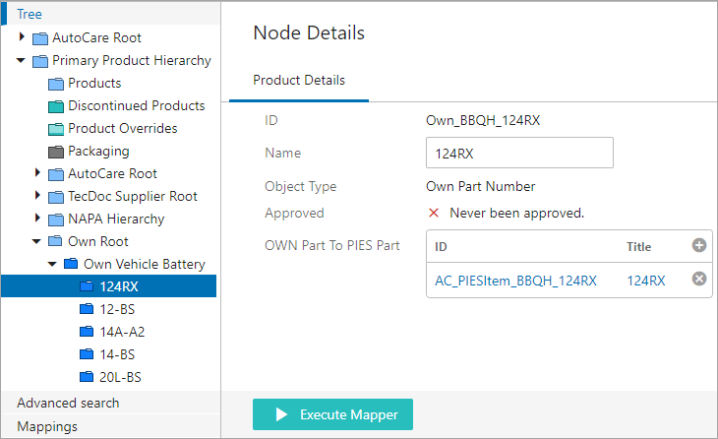The width and height of the screenshot is (718, 439).
Task: Open the 124RX title link in table
Action: [646, 281]
